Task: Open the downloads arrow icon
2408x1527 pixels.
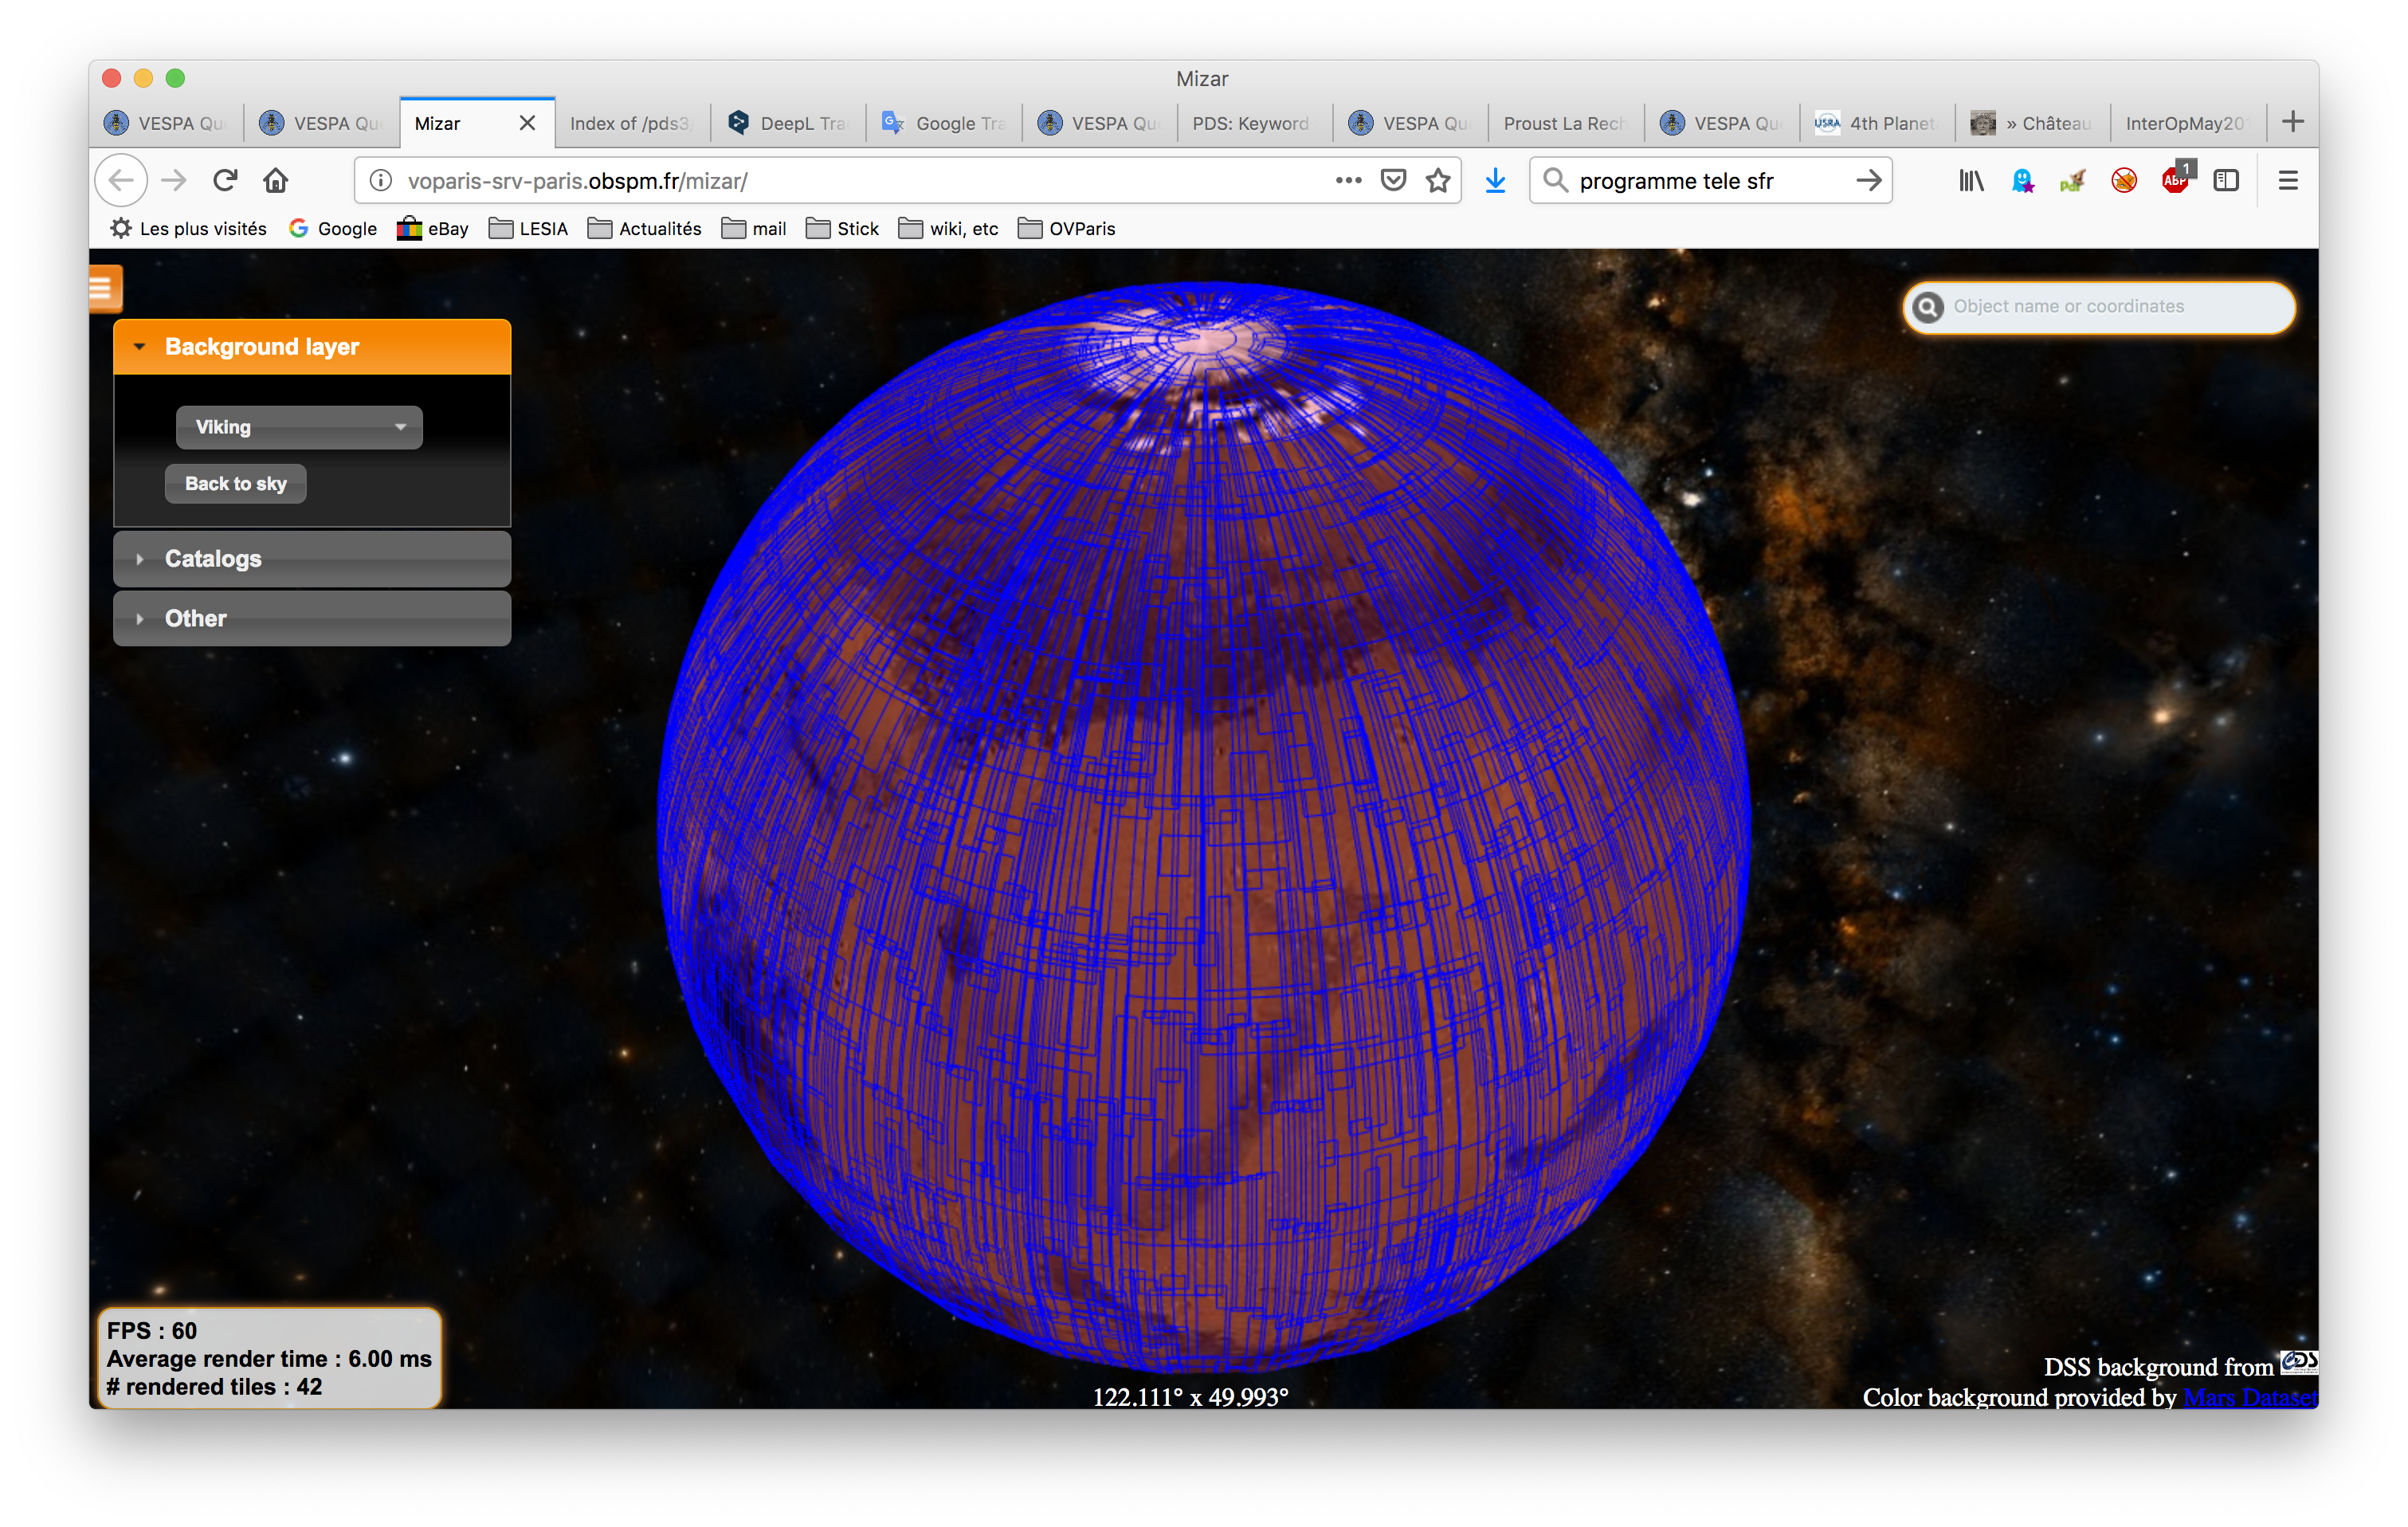Action: point(1495,181)
